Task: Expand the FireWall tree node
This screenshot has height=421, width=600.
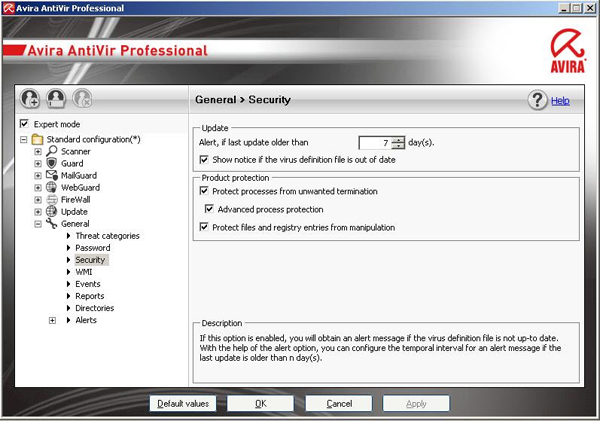Action: tap(38, 200)
